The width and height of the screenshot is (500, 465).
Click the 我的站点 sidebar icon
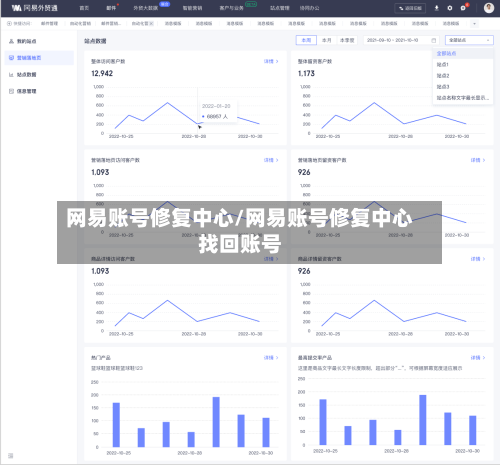tap(11, 41)
